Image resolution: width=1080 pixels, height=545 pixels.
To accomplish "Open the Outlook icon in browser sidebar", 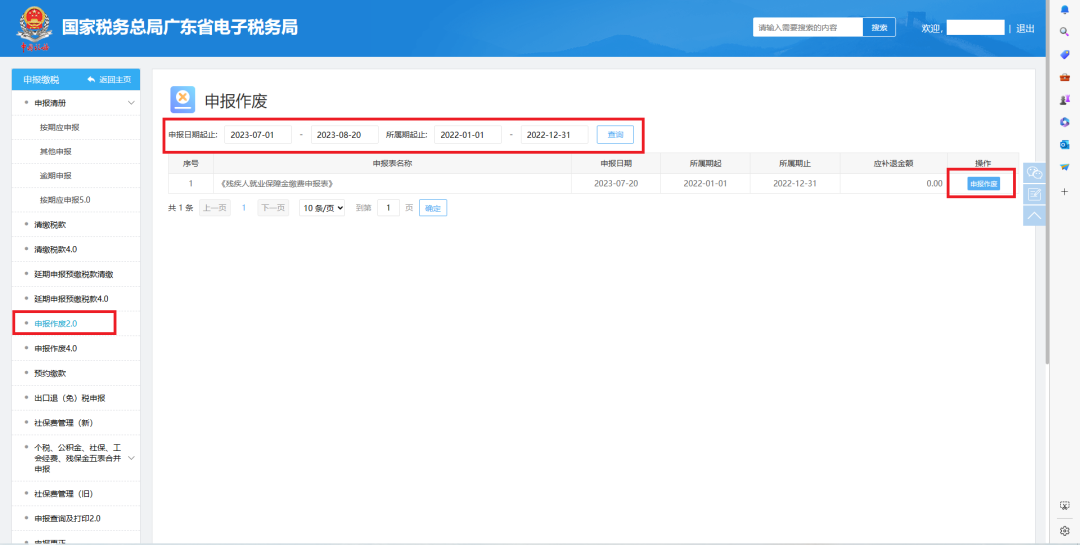I will click(1065, 145).
